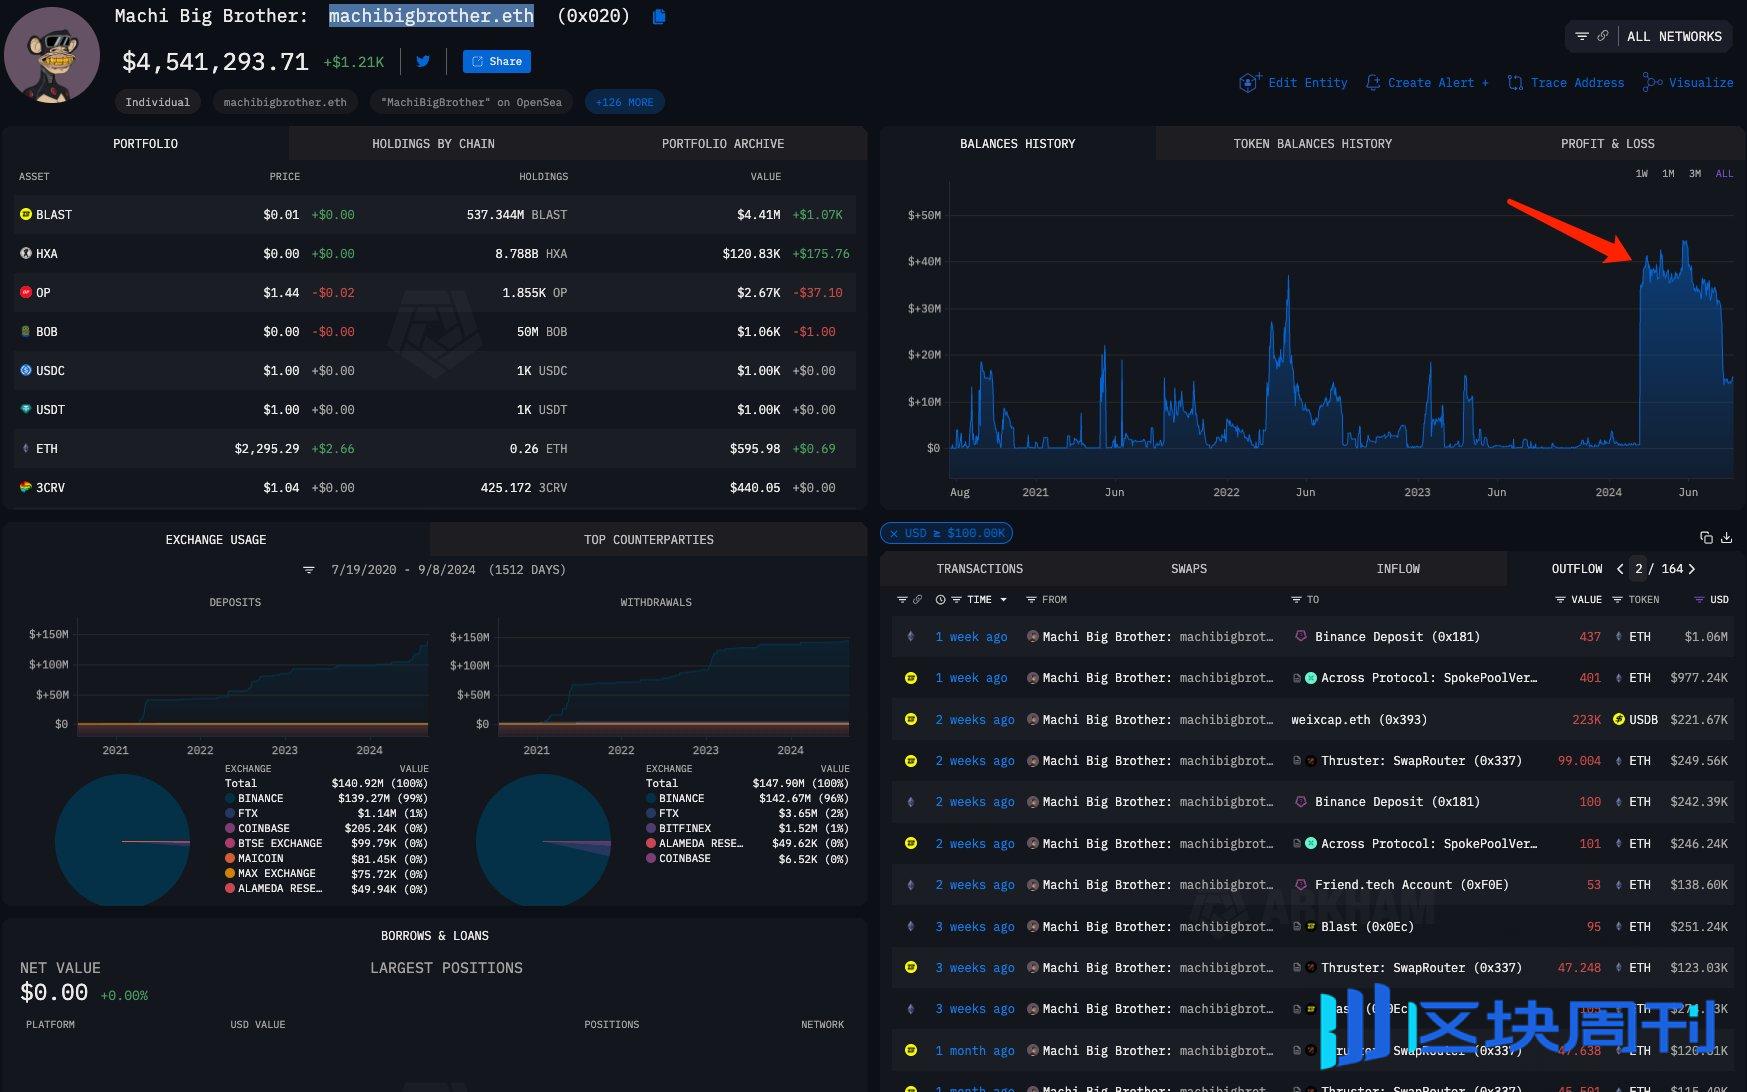Download transactions with the download icon
The height and width of the screenshot is (1092, 1747).
[1726, 537]
